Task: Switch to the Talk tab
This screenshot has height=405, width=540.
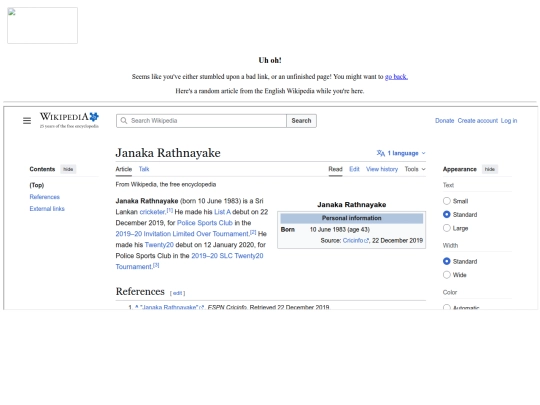Action: pos(144,169)
